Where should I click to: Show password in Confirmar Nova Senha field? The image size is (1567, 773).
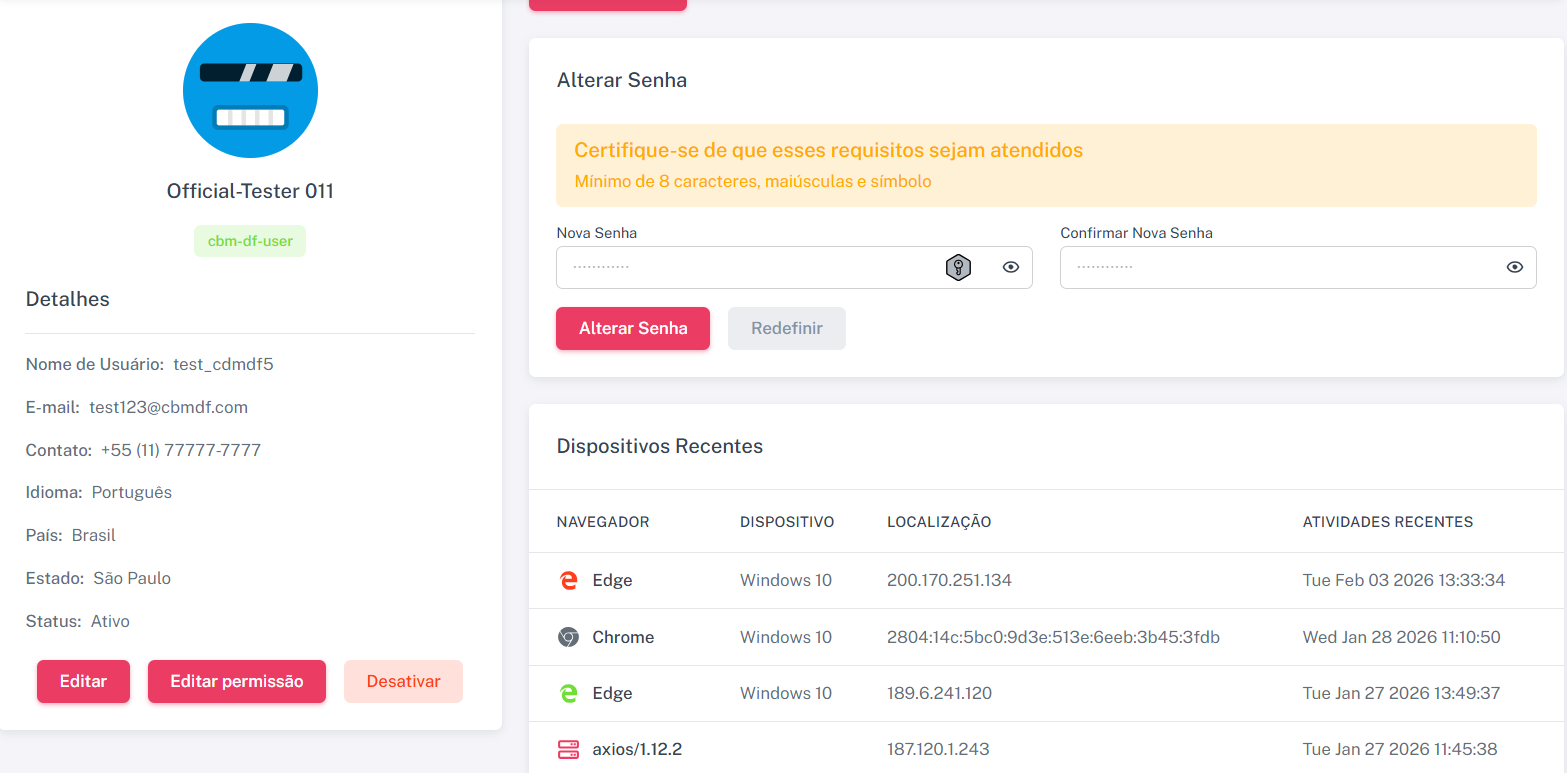(1515, 267)
